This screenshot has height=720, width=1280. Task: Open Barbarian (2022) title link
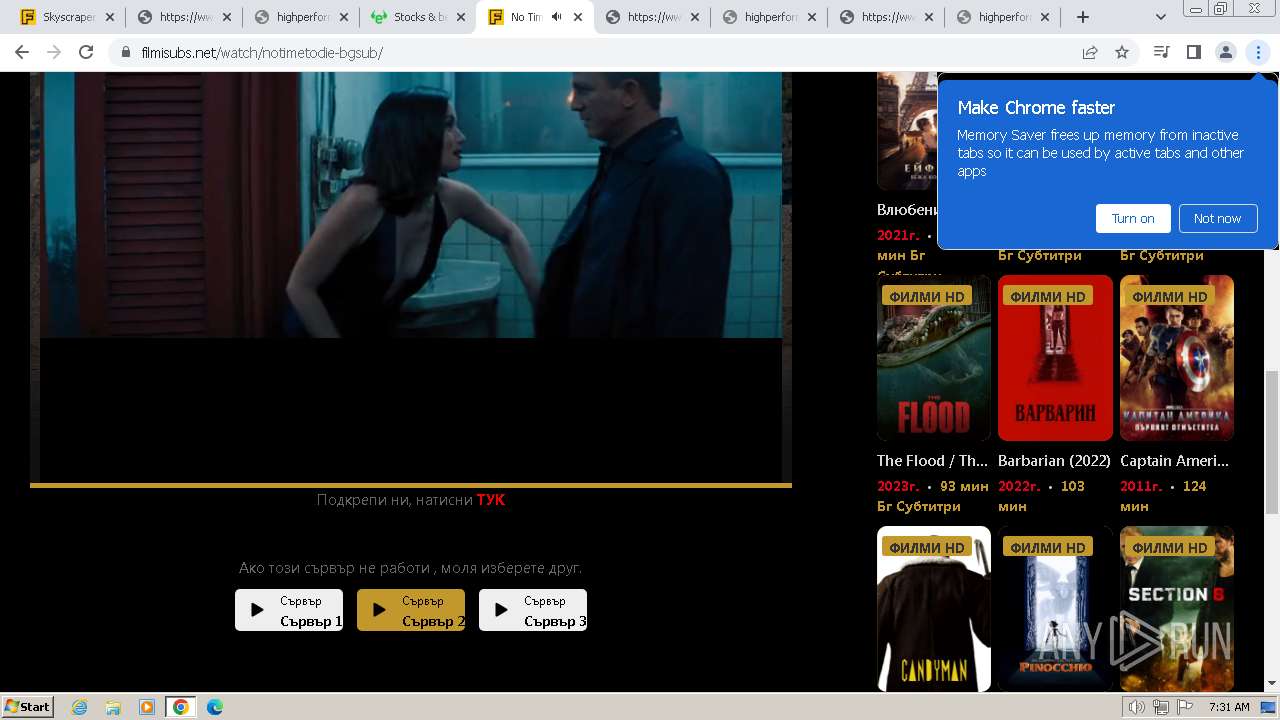tap(1054, 461)
